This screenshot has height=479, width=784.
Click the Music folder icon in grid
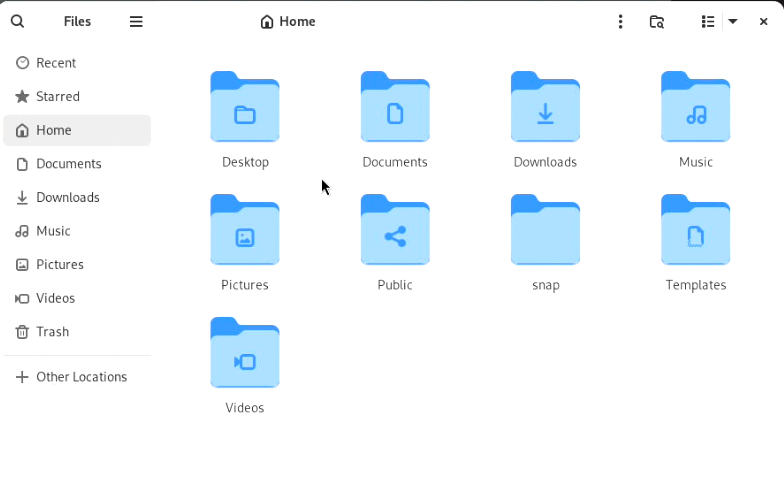[696, 107]
